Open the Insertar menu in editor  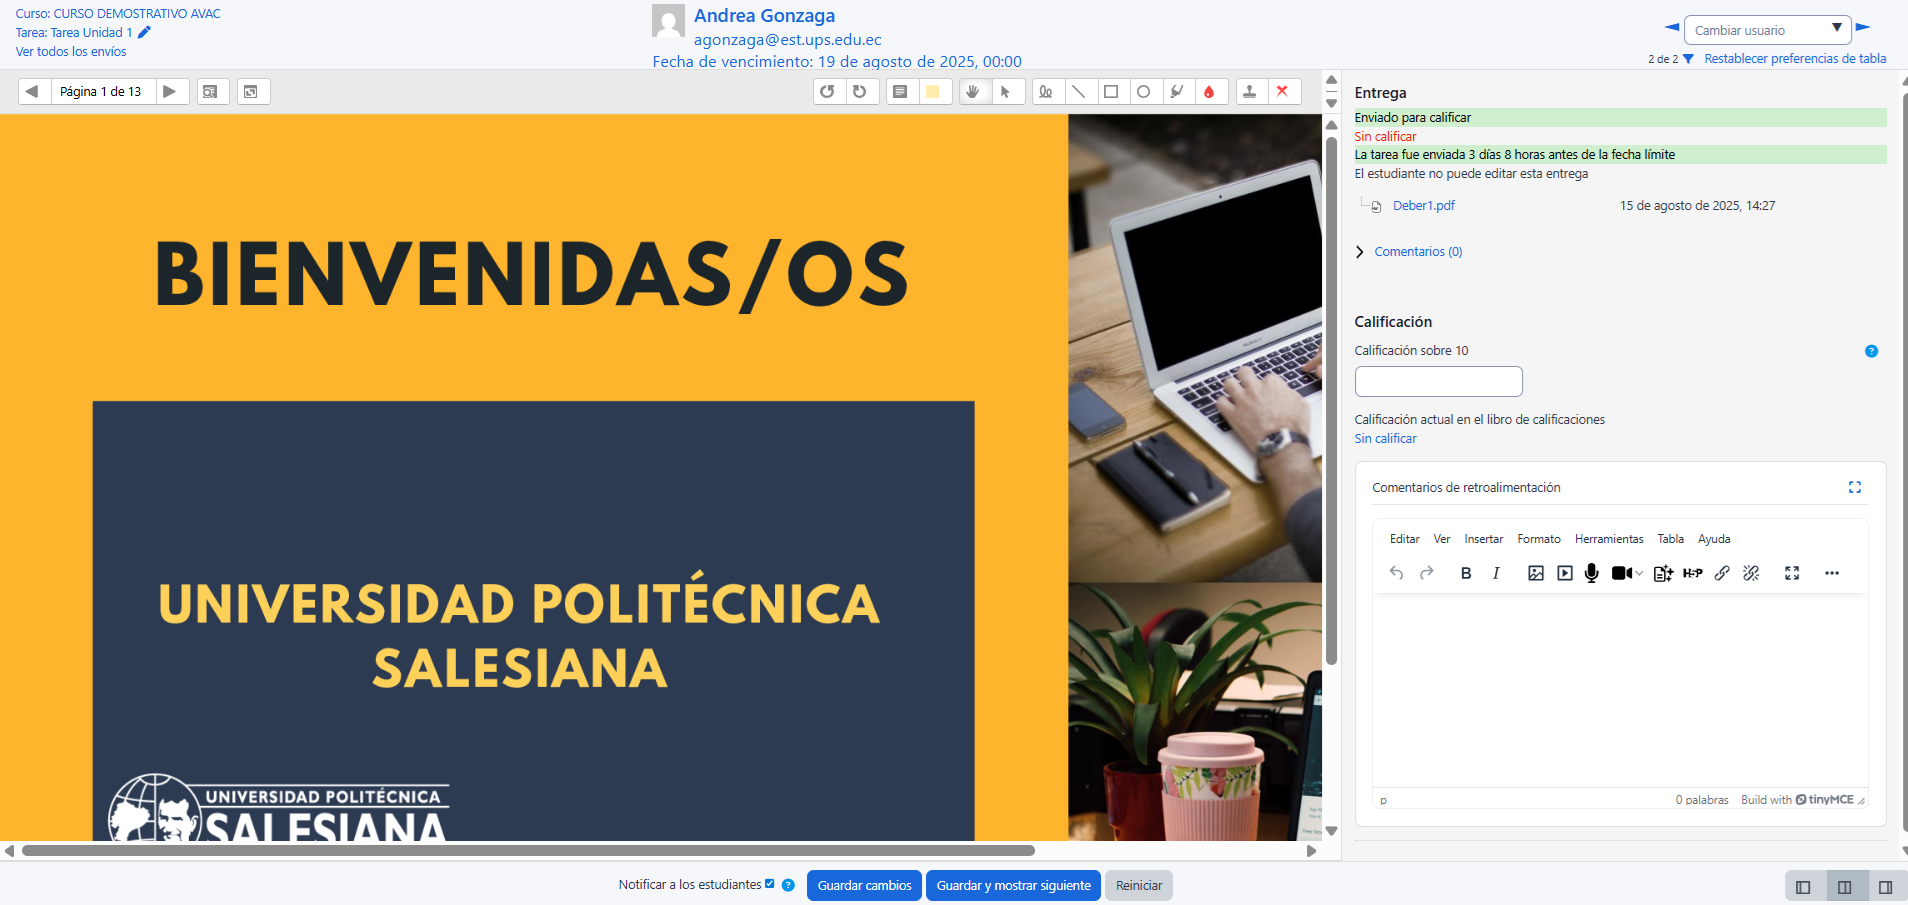(1483, 539)
